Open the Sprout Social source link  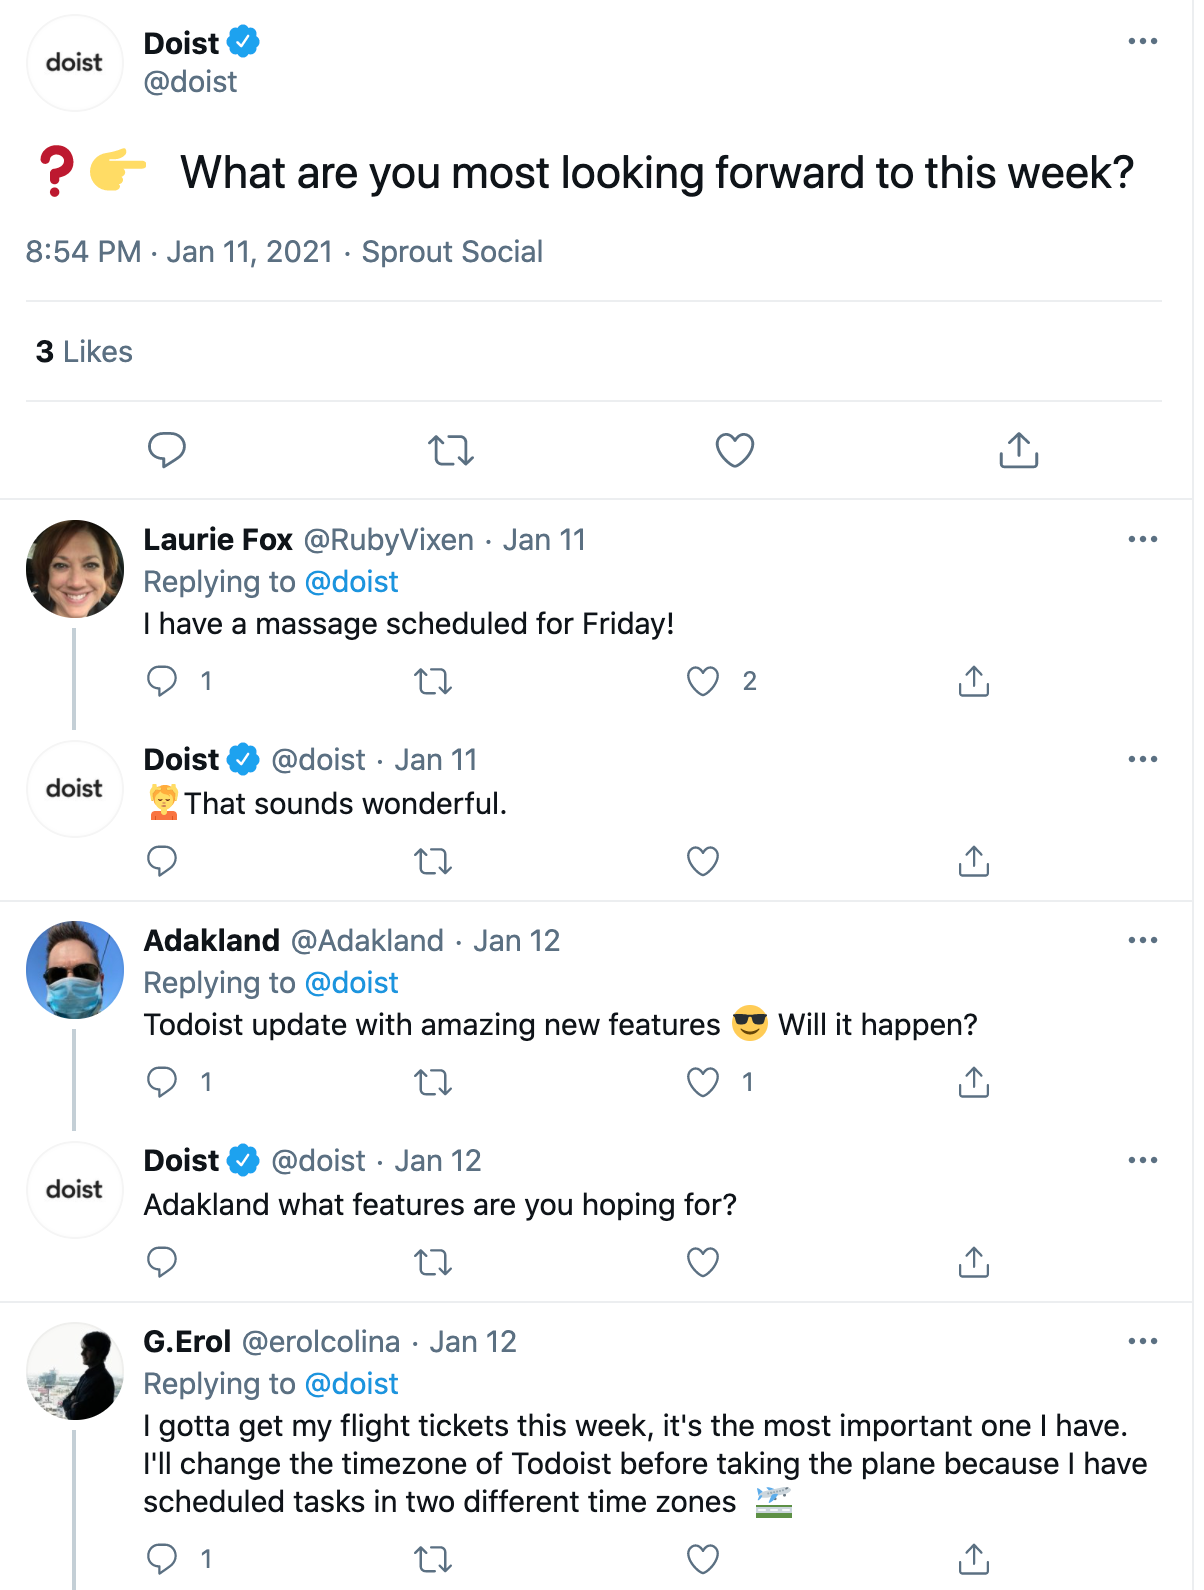click(452, 252)
